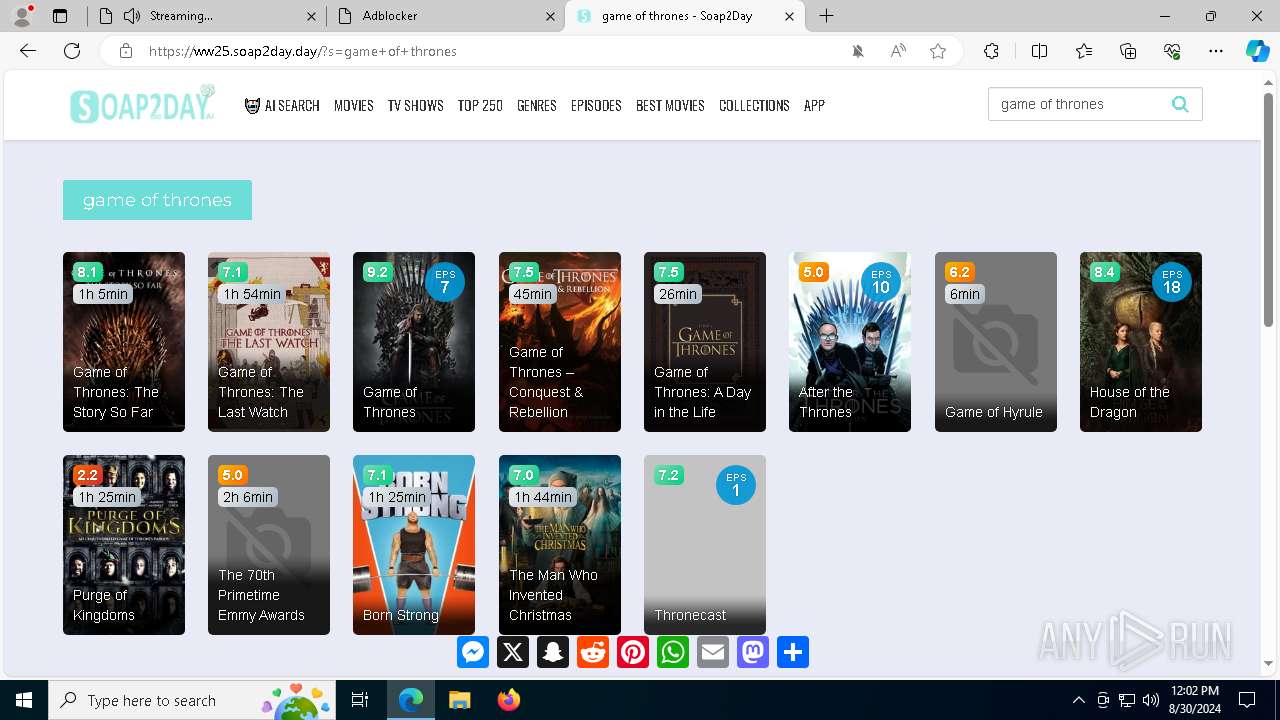Open App menu item
The width and height of the screenshot is (1280, 720).
pos(814,105)
